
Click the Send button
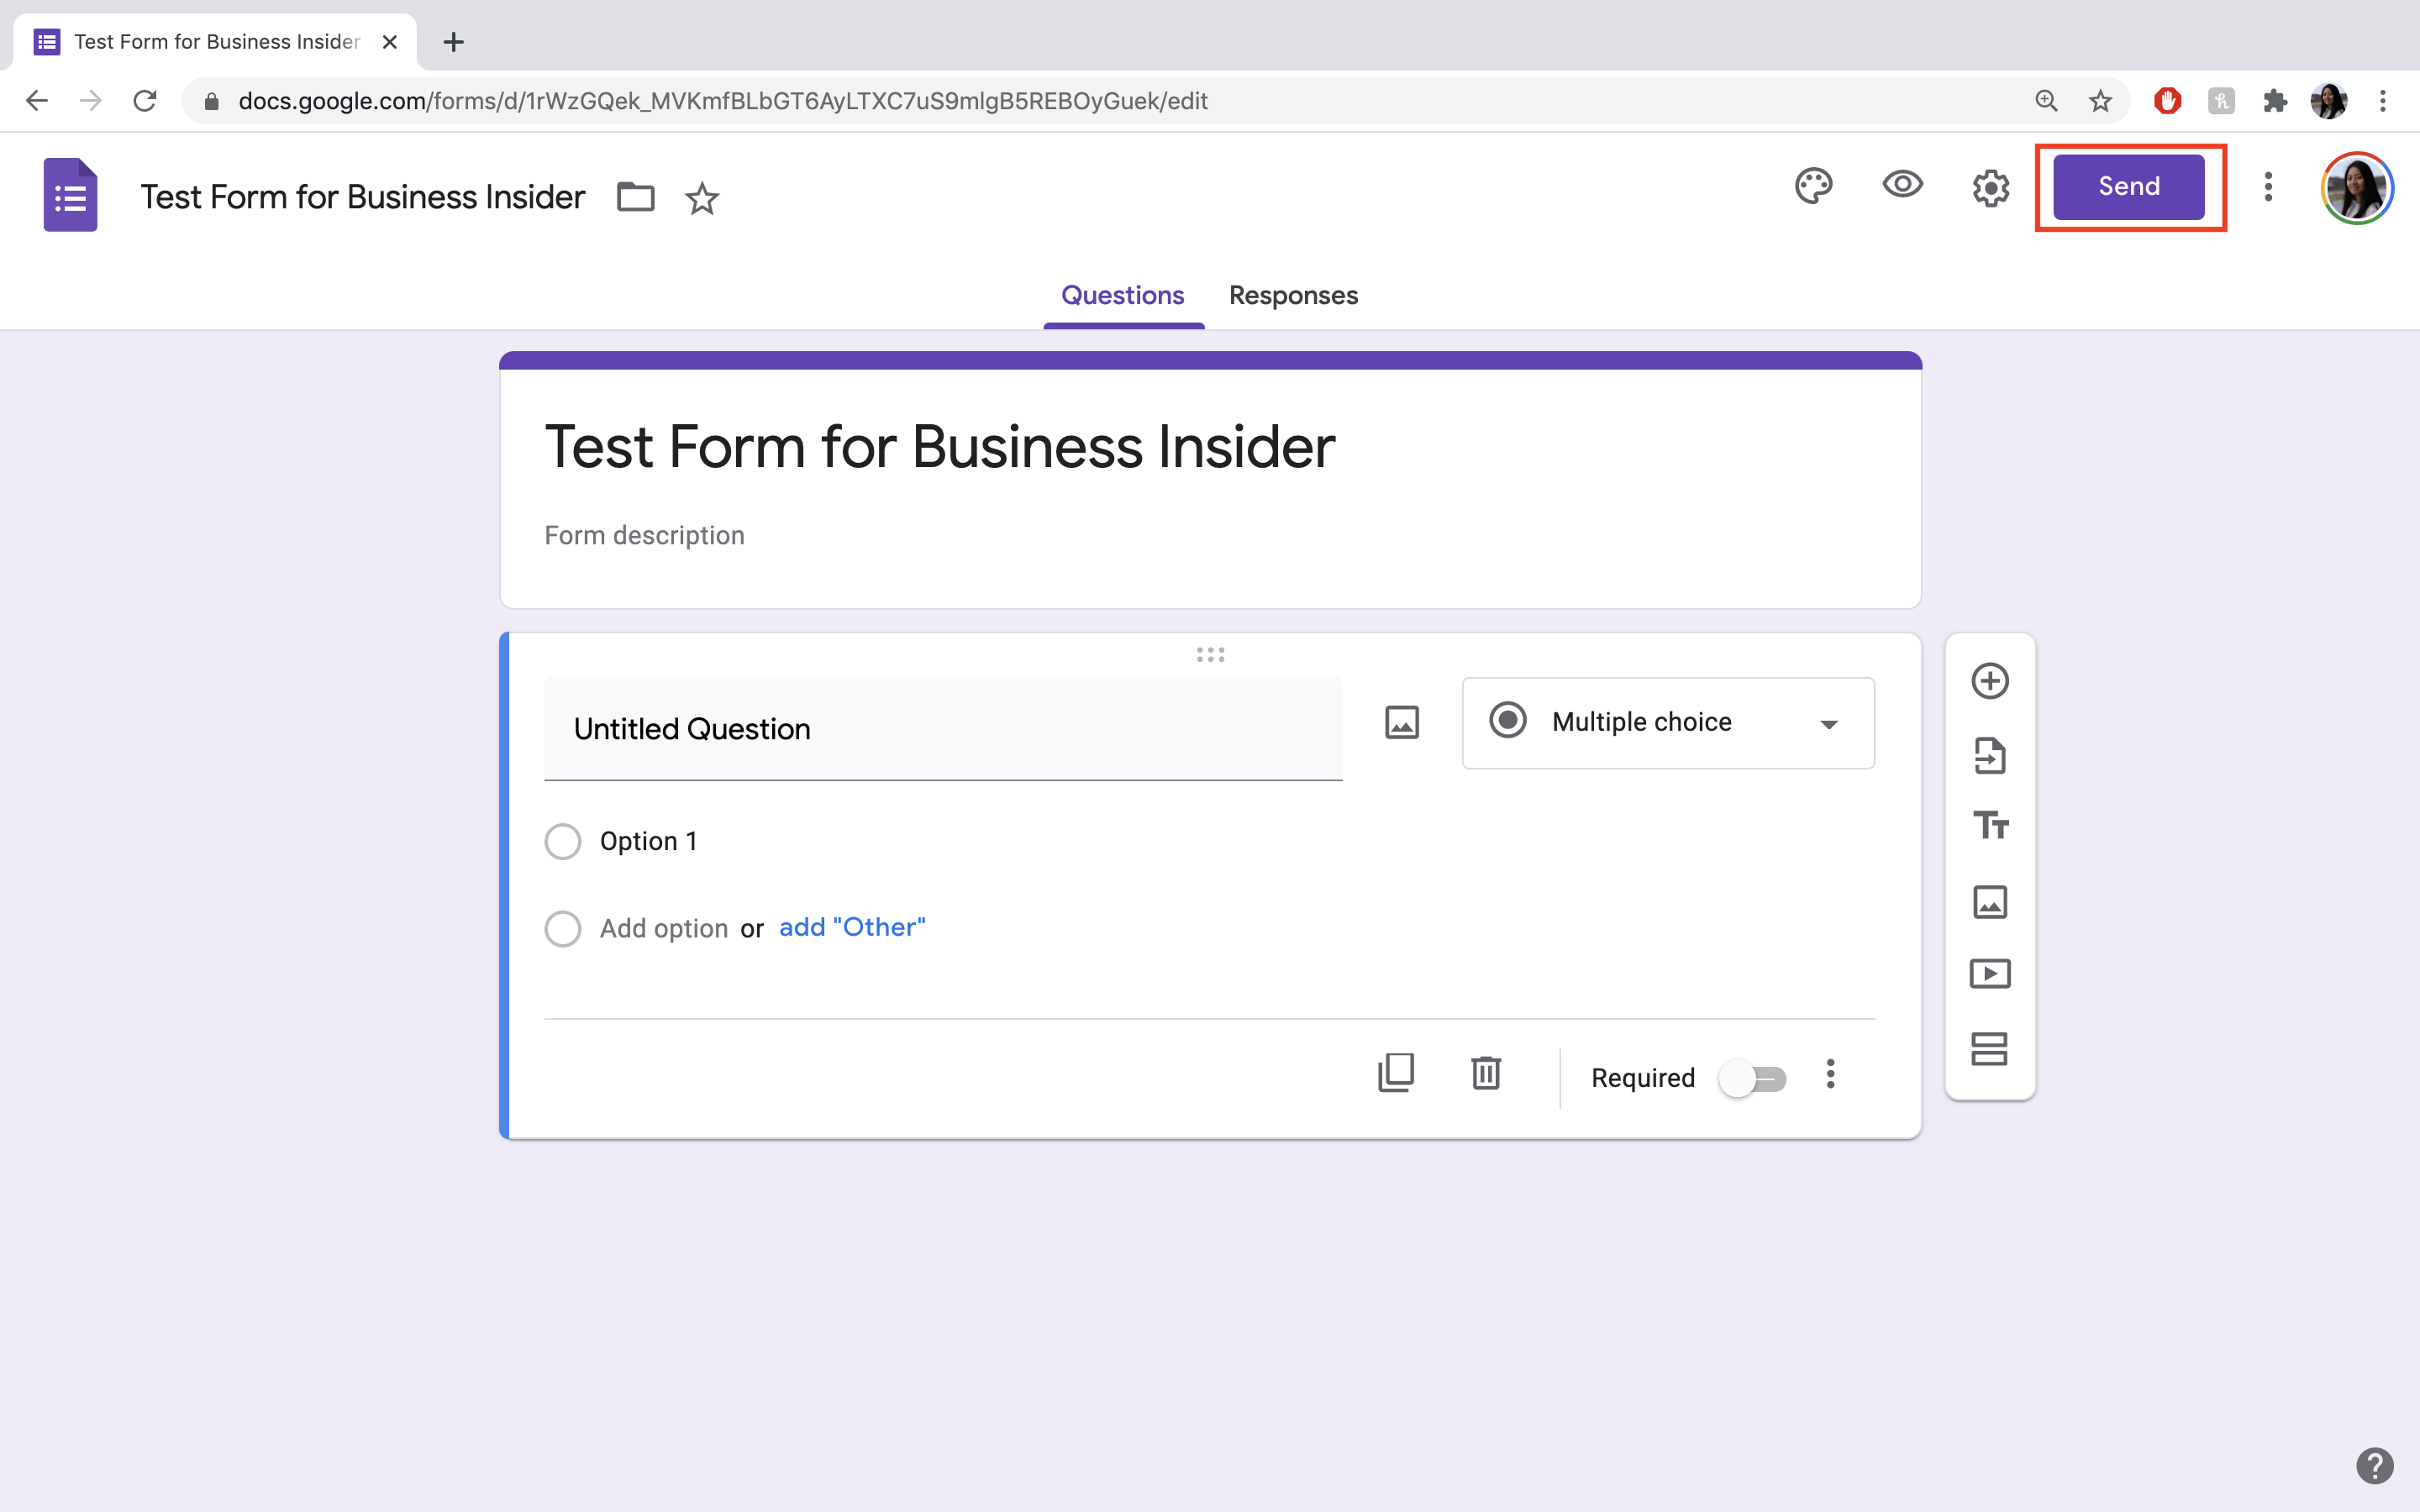2128,186
